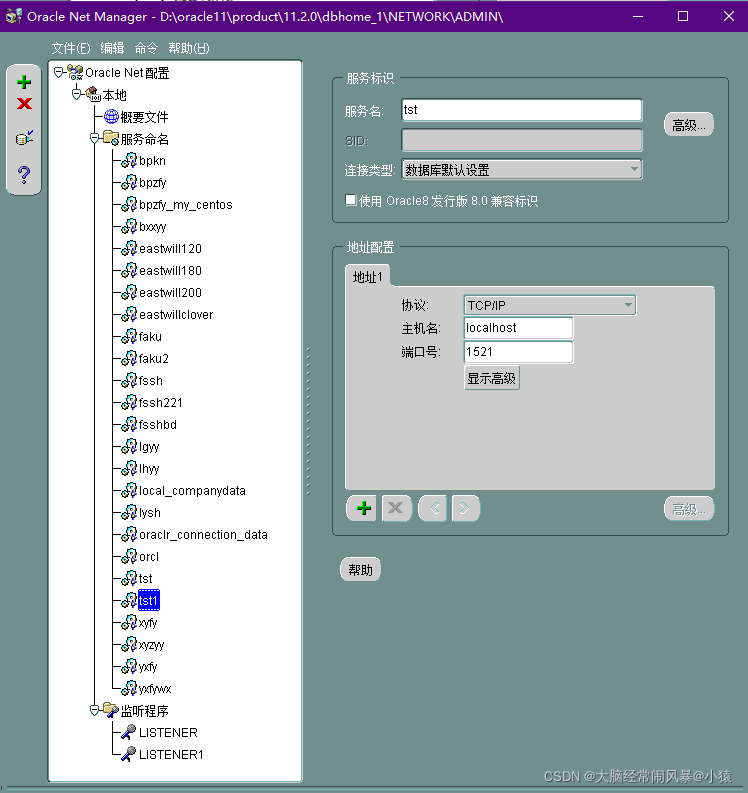Select the lgyy service entry
The width and height of the screenshot is (748, 793).
pos(149,447)
